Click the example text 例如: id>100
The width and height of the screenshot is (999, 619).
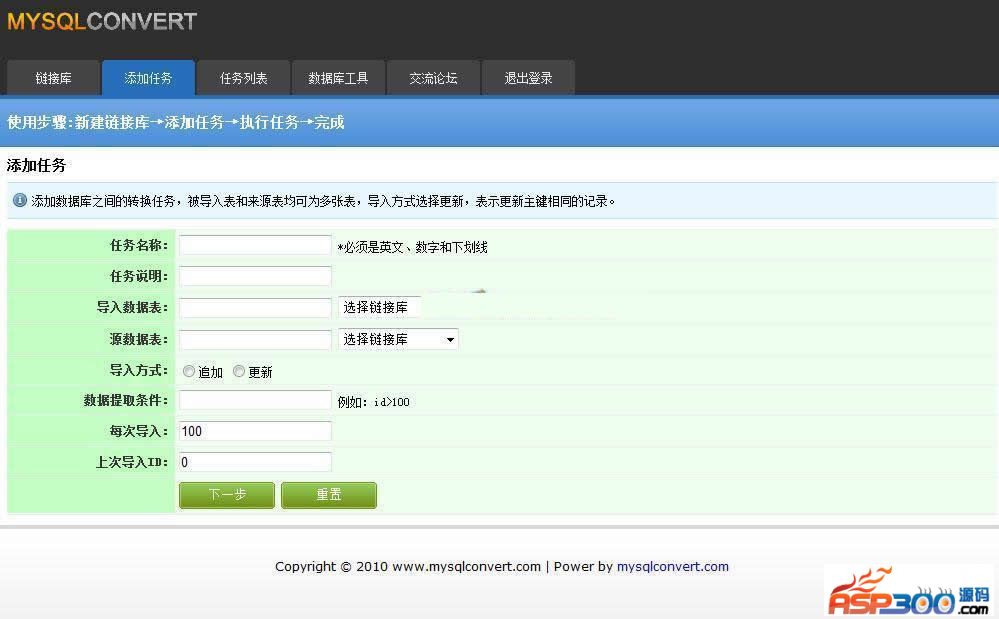pos(373,402)
